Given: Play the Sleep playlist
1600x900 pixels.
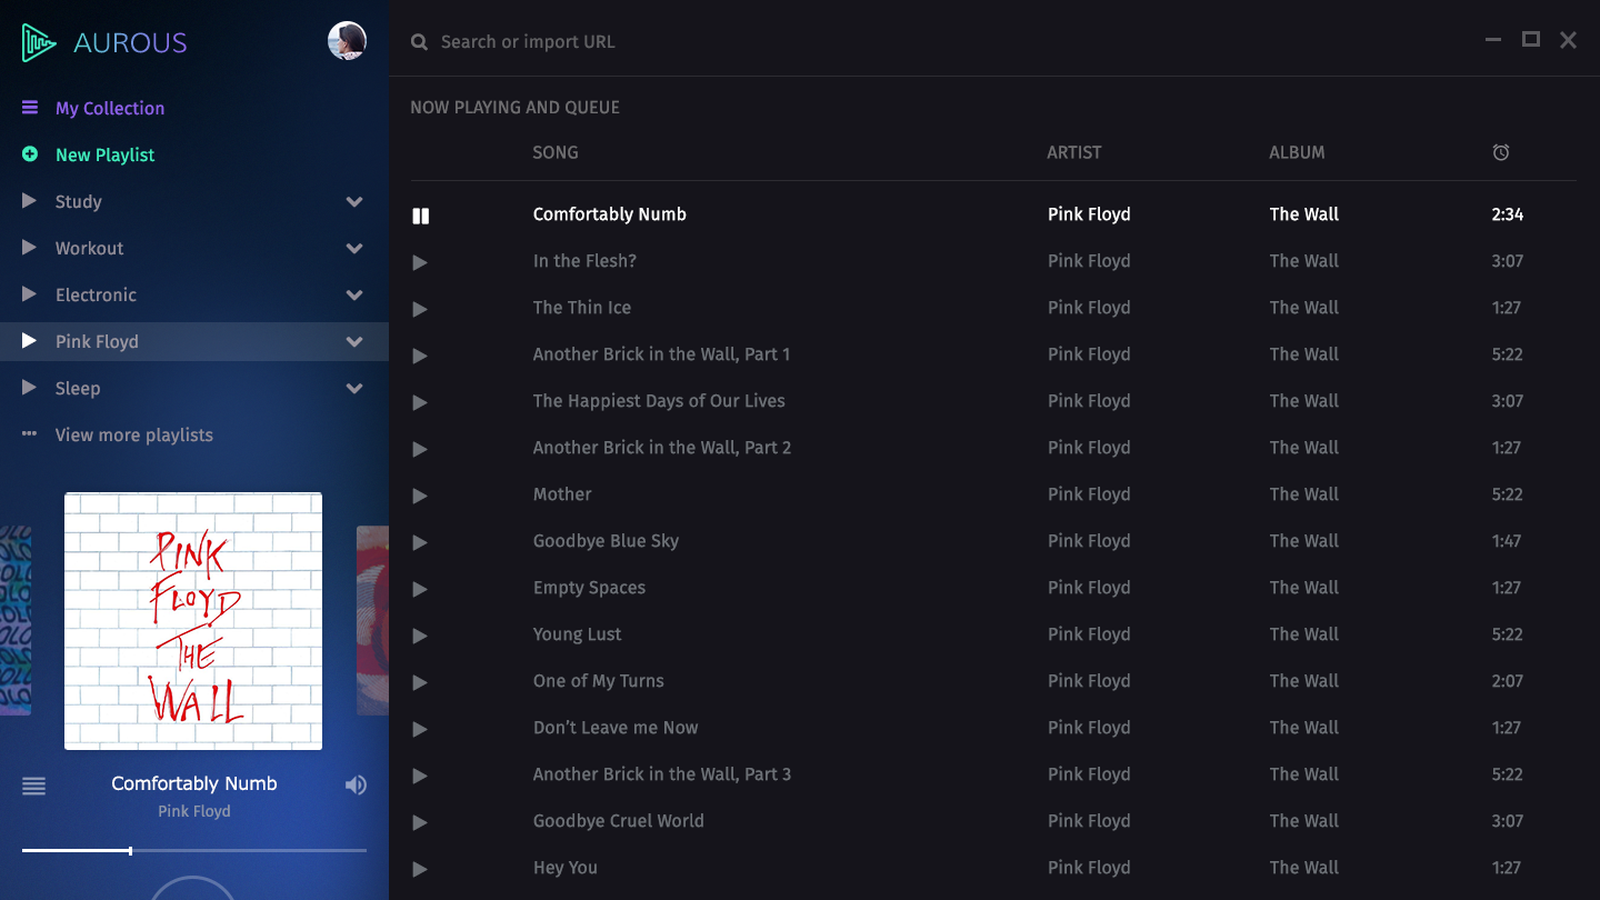Looking at the screenshot, I should click(x=29, y=387).
